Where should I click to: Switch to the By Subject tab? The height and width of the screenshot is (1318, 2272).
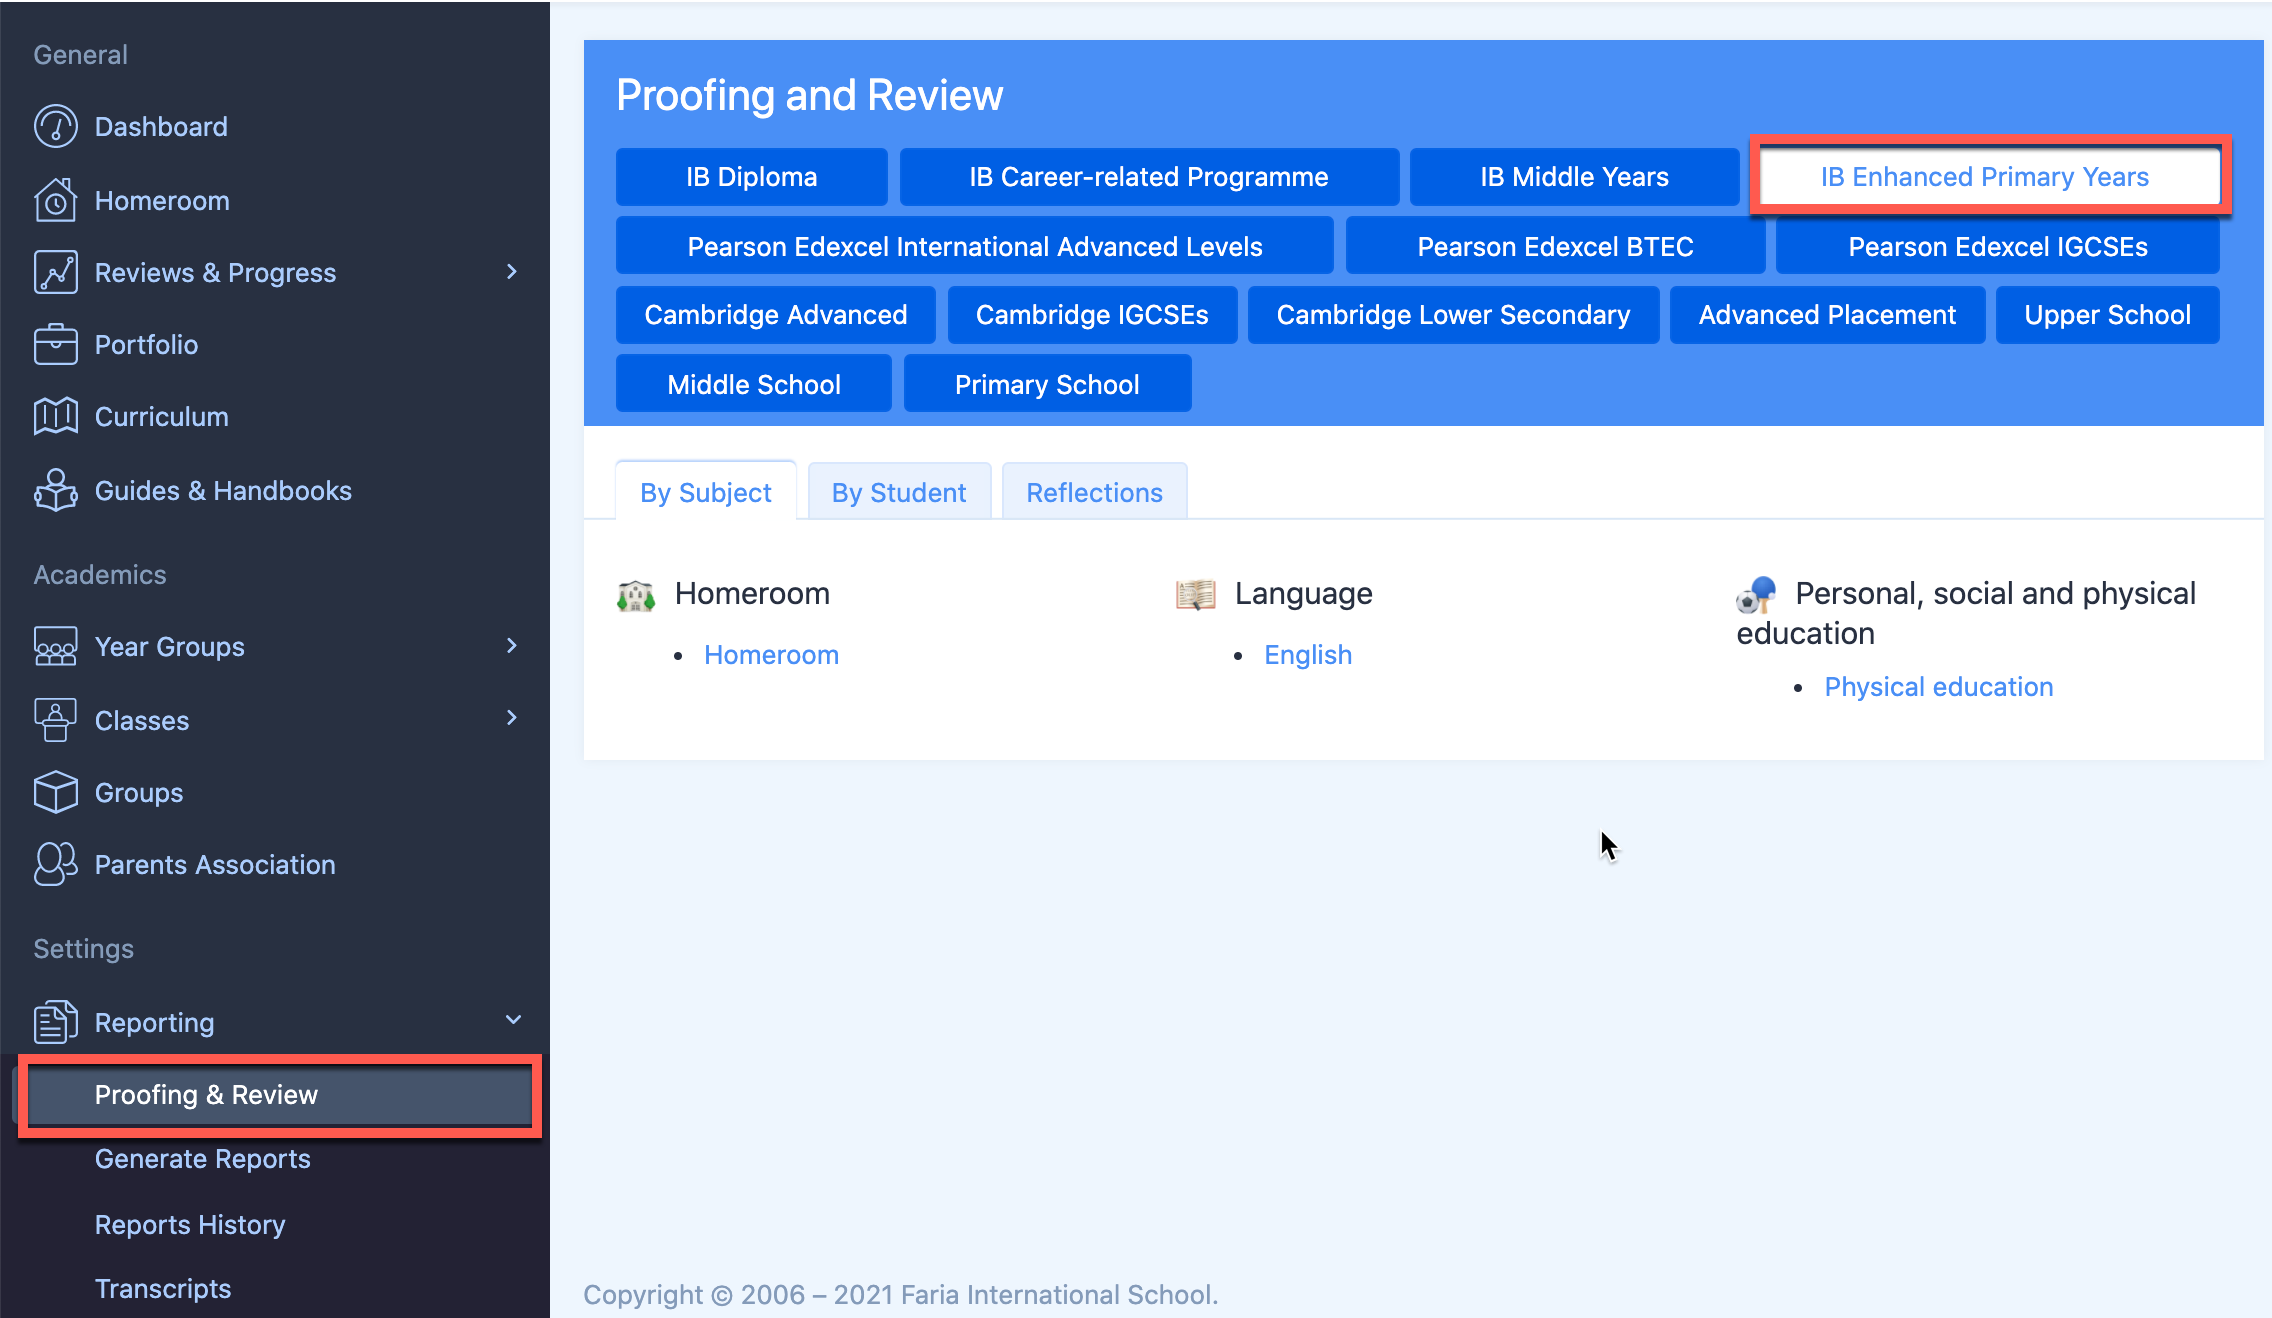tap(706, 492)
